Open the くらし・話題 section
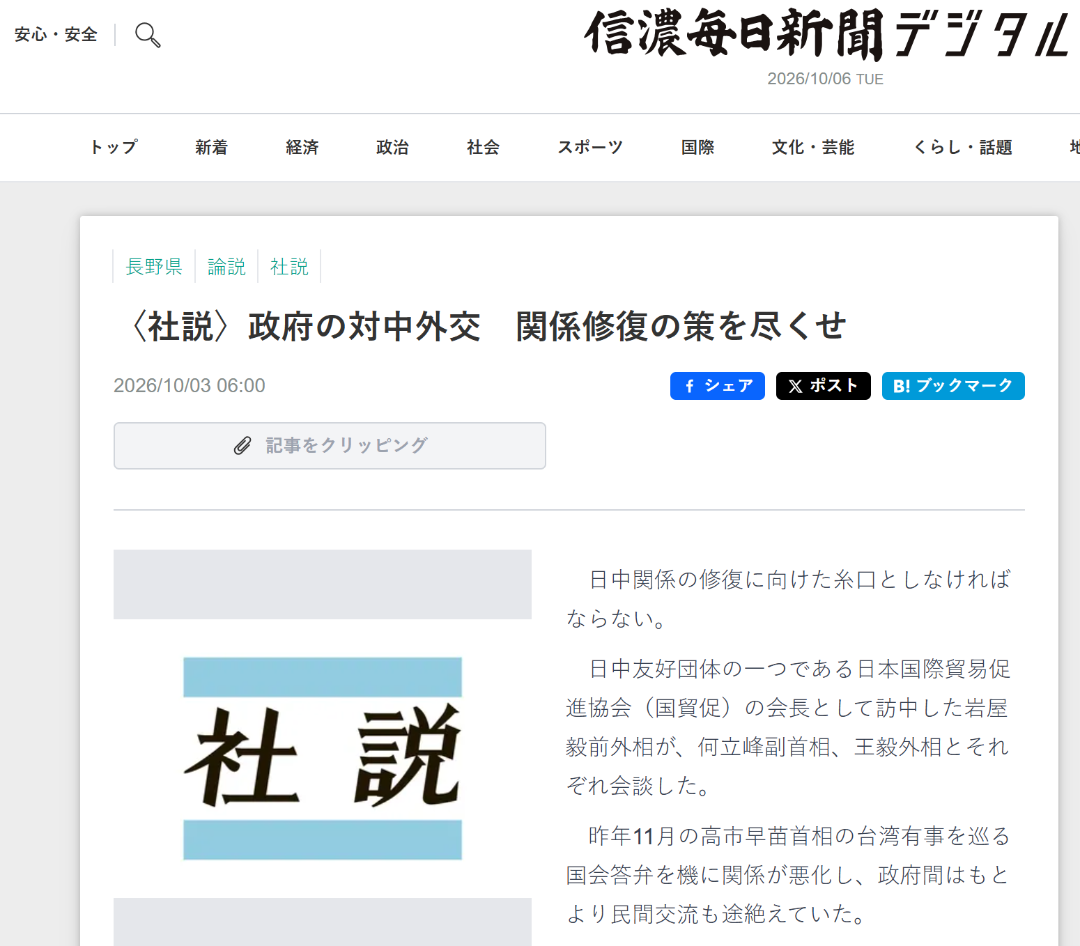The width and height of the screenshot is (1080, 946). point(963,147)
